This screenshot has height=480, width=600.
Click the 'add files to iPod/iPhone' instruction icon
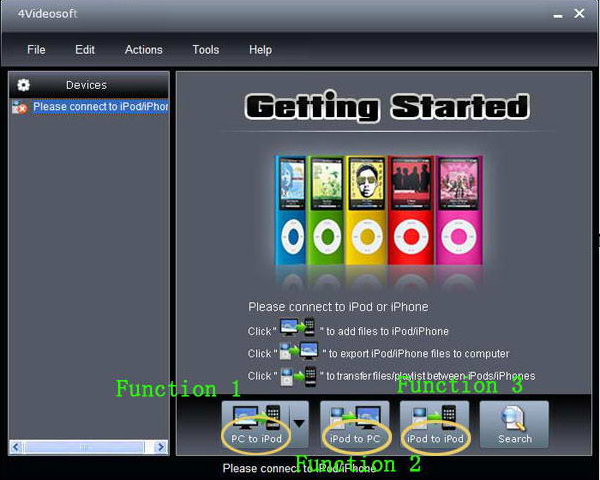pyautogui.click(x=297, y=327)
